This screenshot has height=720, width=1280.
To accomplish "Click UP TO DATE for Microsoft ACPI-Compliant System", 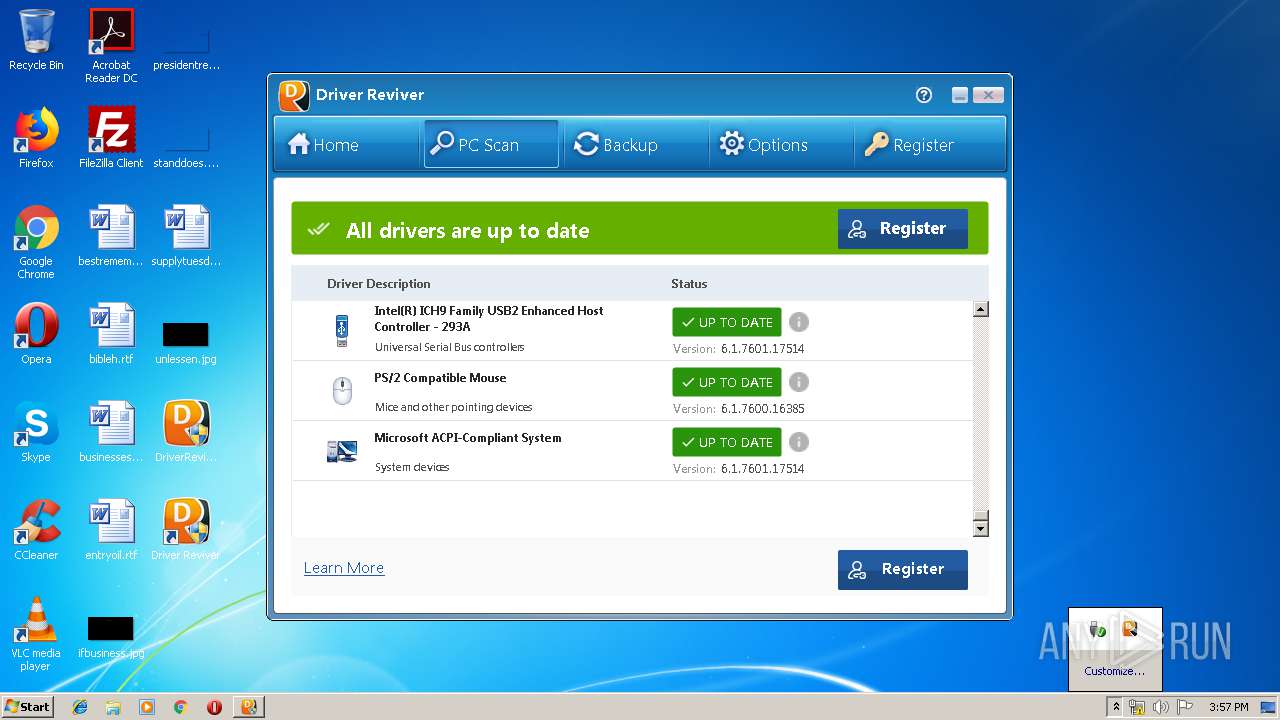I will [727, 442].
